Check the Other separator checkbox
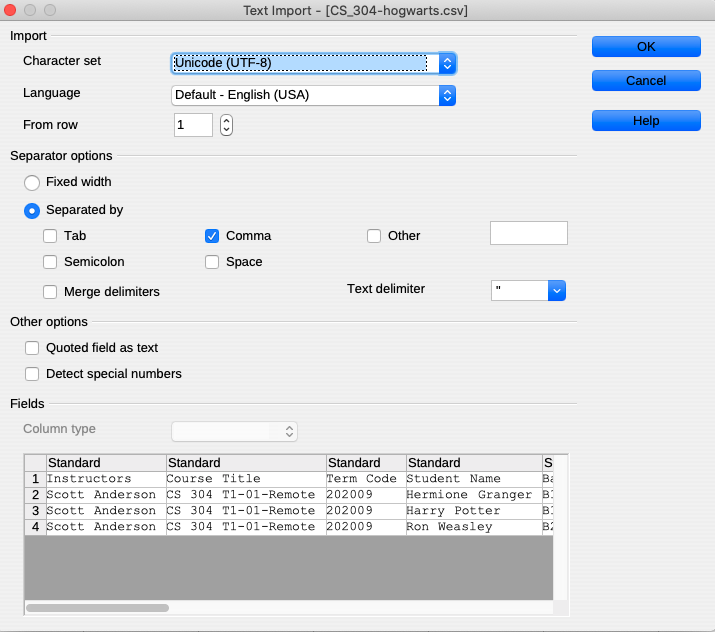Image resolution: width=715 pixels, height=632 pixels. coord(374,237)
